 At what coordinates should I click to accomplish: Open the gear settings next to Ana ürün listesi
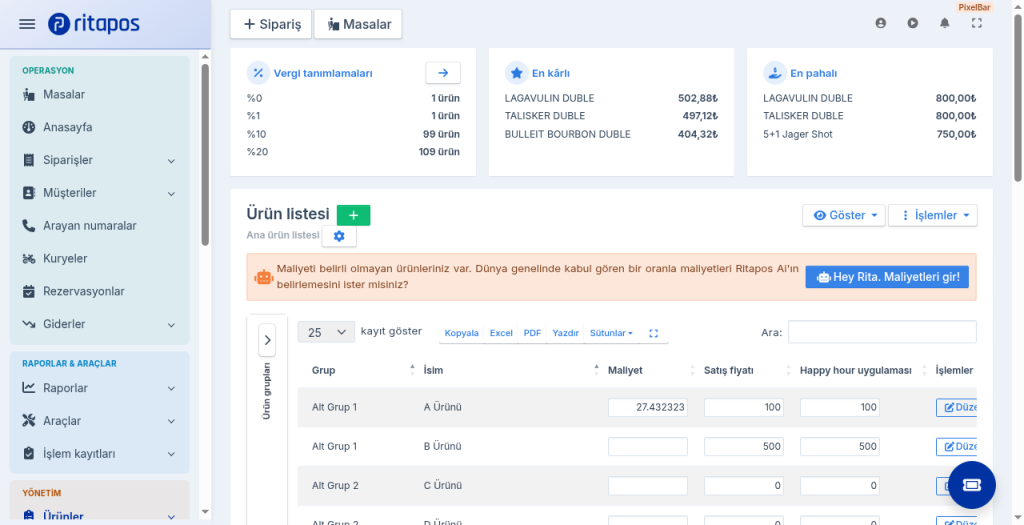click(x=339, y=236)
